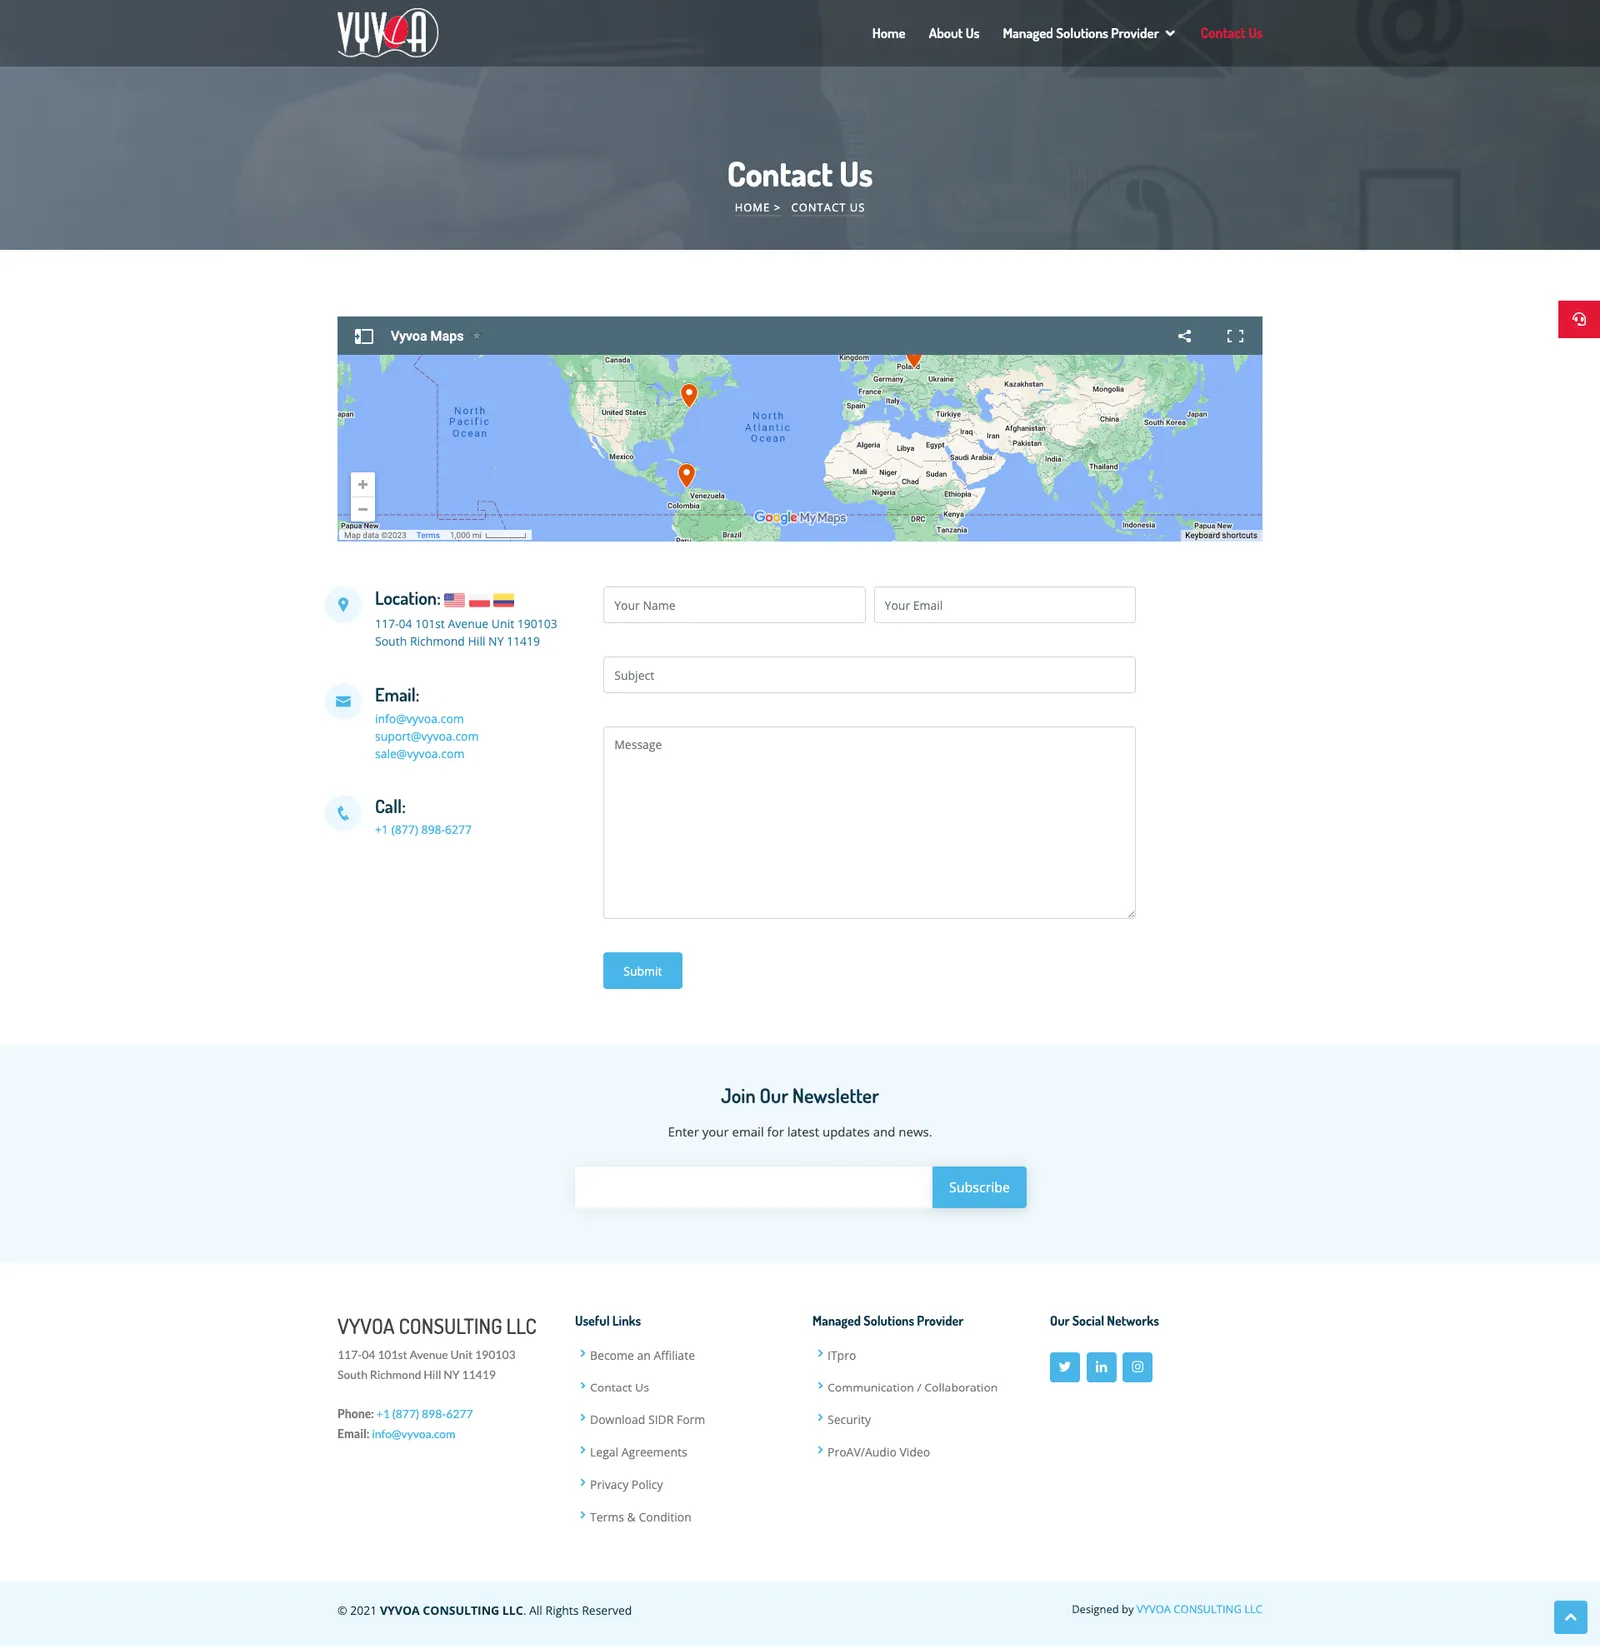
Task: Open Download SIDR Form link
Action: pyautogui.click(x=647, y=1420)
